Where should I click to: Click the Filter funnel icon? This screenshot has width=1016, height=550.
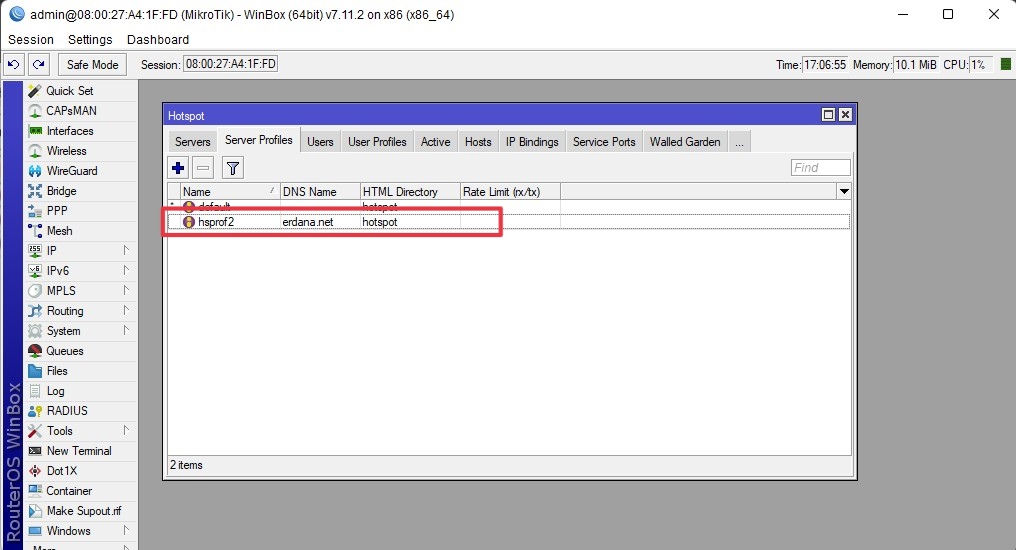point(232,168)
